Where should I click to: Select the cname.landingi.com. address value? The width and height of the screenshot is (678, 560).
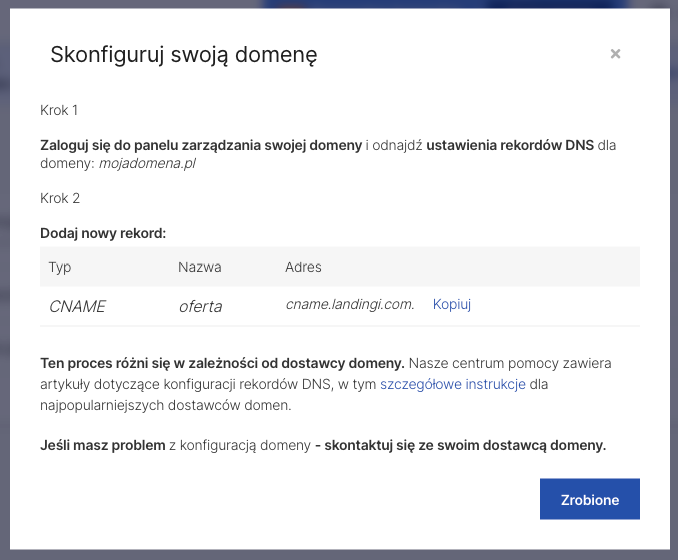[x=350, y=304]
